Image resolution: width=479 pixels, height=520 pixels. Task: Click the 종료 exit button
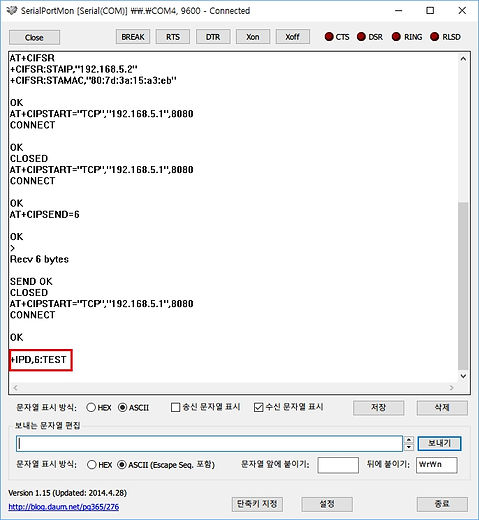pyautogui.click(x=442, y=504)
